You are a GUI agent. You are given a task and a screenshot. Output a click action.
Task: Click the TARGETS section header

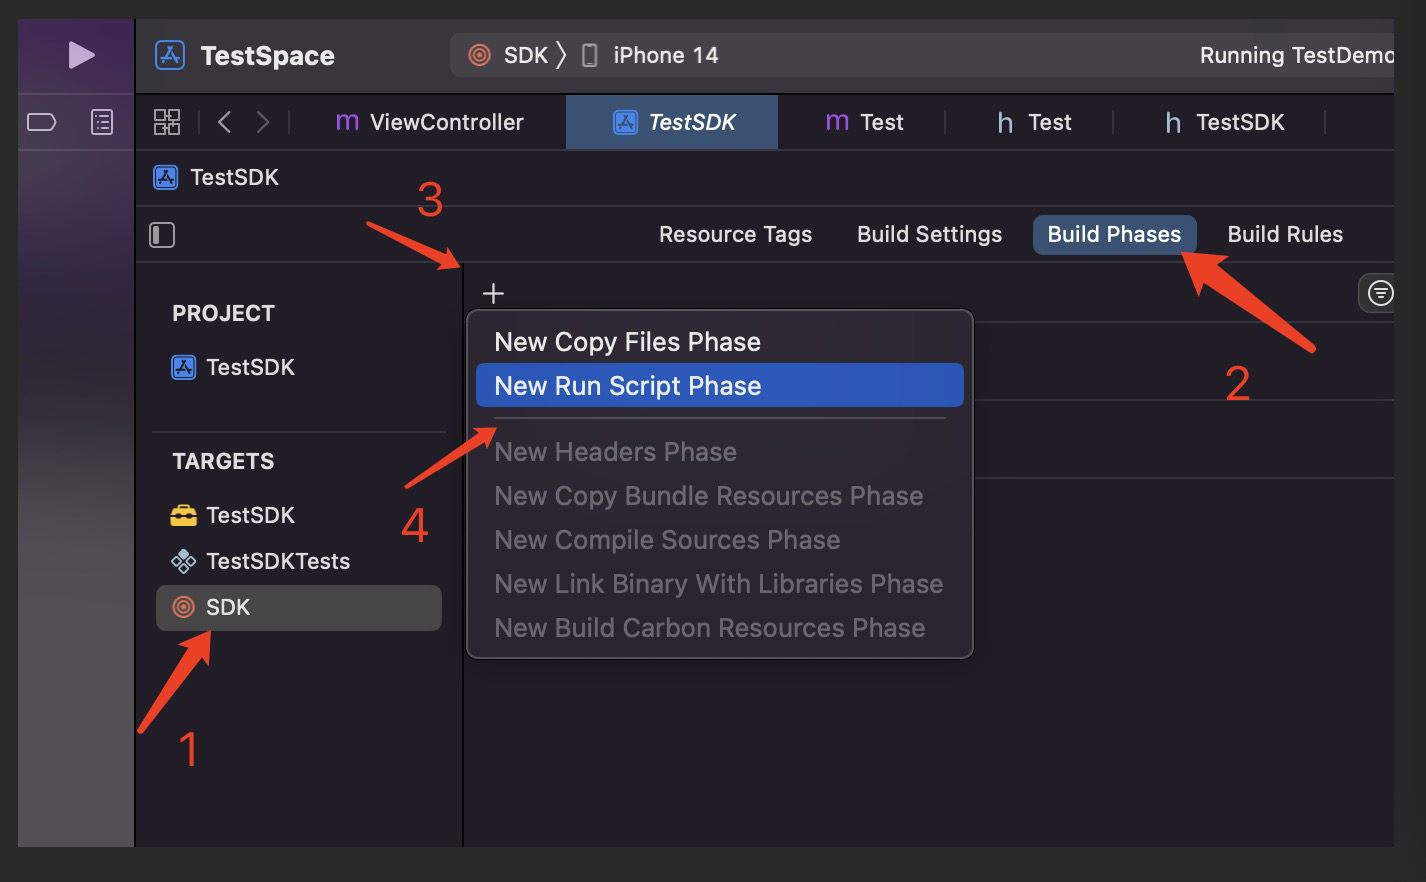click(x=223, y=461)
